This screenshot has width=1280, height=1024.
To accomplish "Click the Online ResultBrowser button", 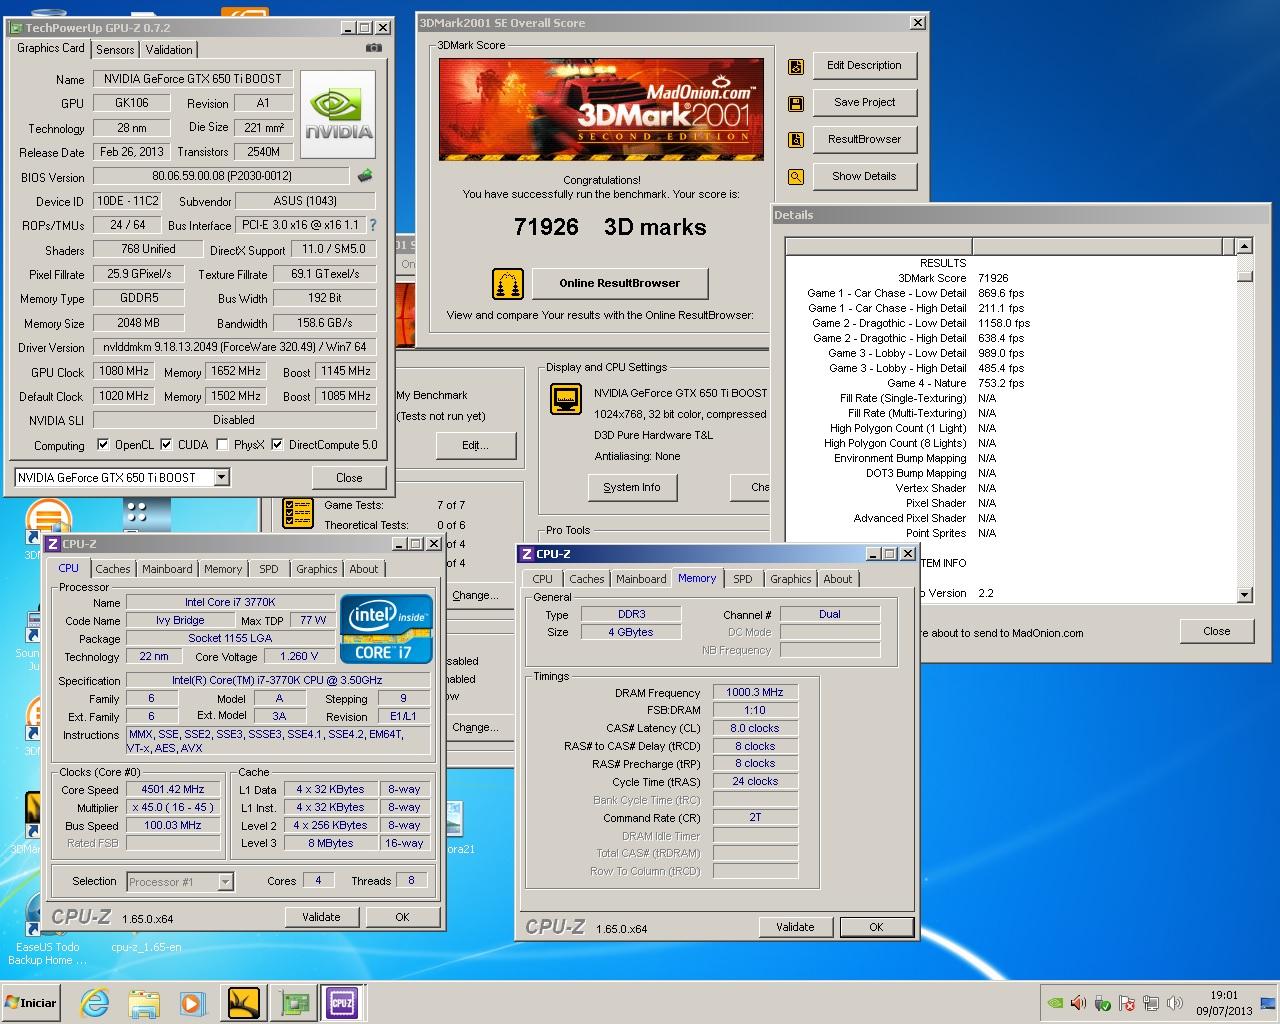I will pos(620,284).
